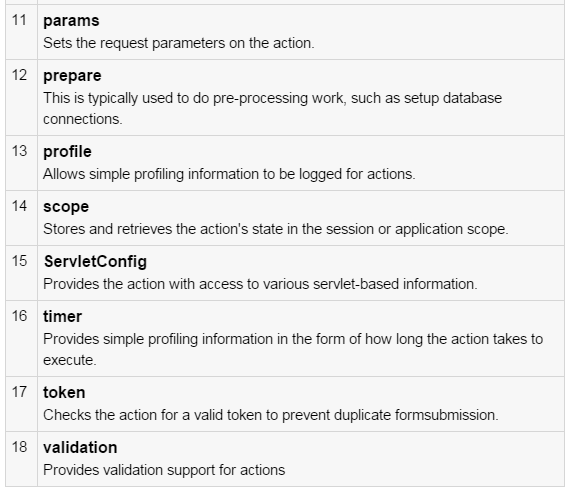Select the "validation" interceptor heading
Screen dimensions: 579x491
(x=80, y=447)
